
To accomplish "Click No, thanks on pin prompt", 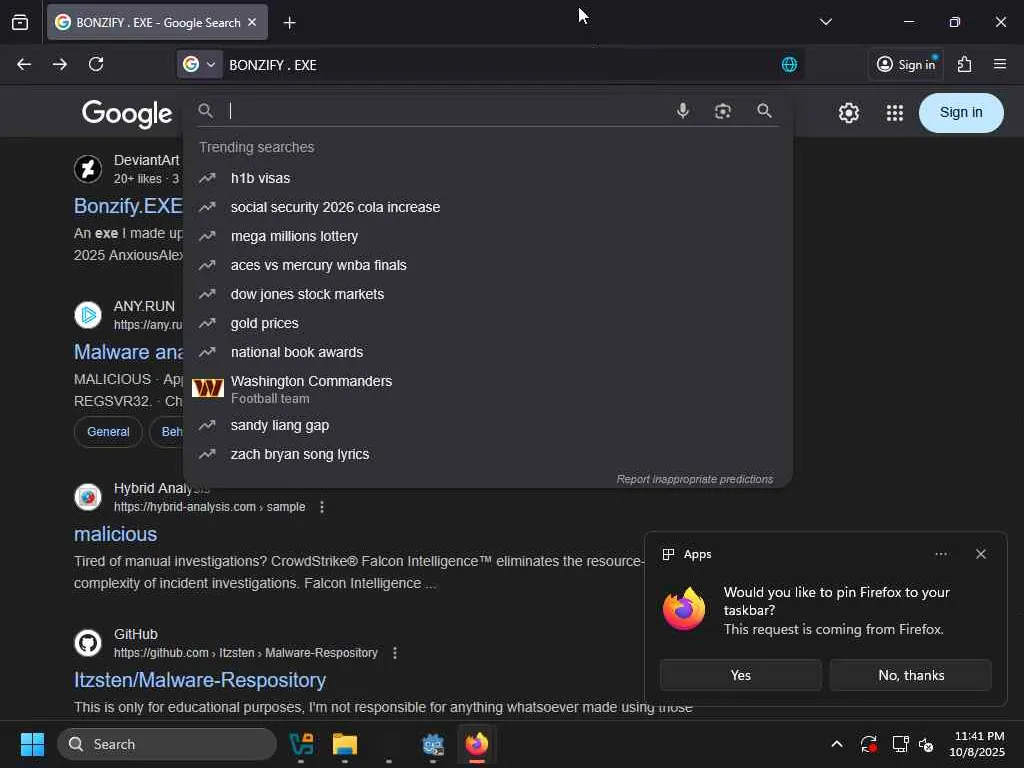I will 911,675.
